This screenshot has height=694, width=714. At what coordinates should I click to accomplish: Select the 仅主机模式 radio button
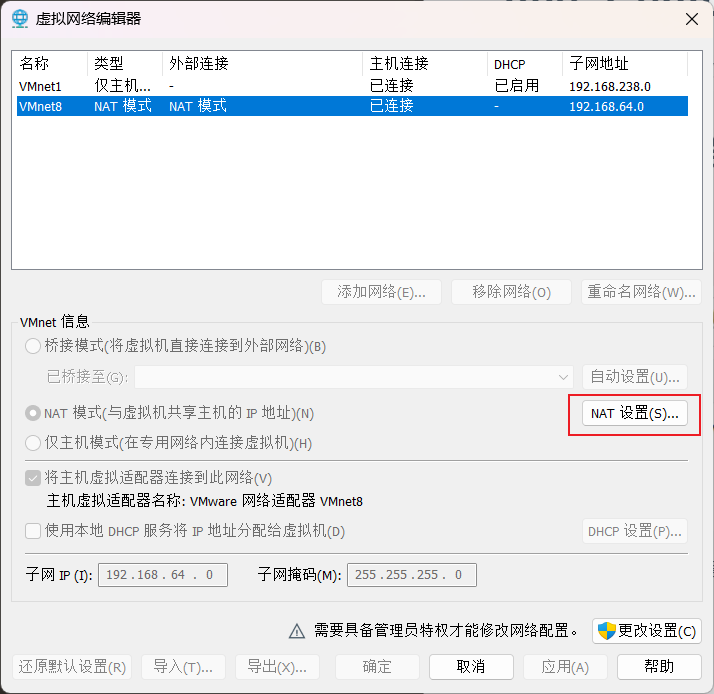tap(33, 443)
